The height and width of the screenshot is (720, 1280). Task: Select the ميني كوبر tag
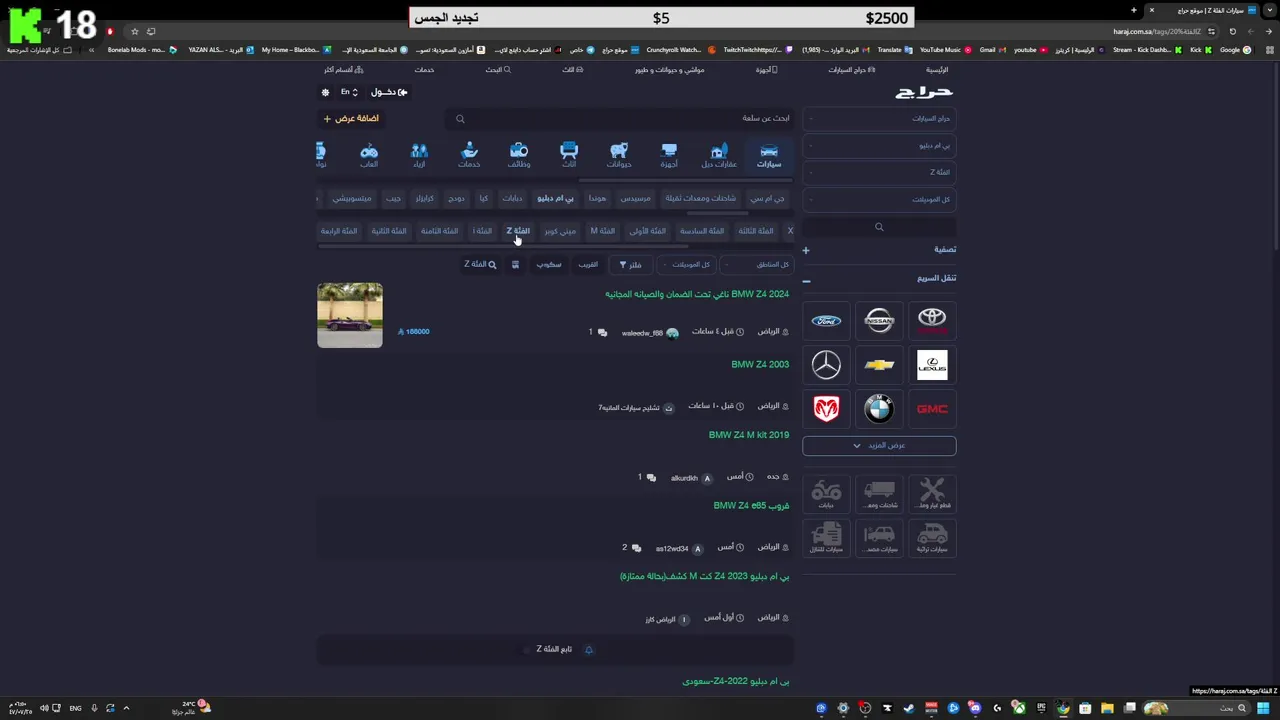point(560,231)
